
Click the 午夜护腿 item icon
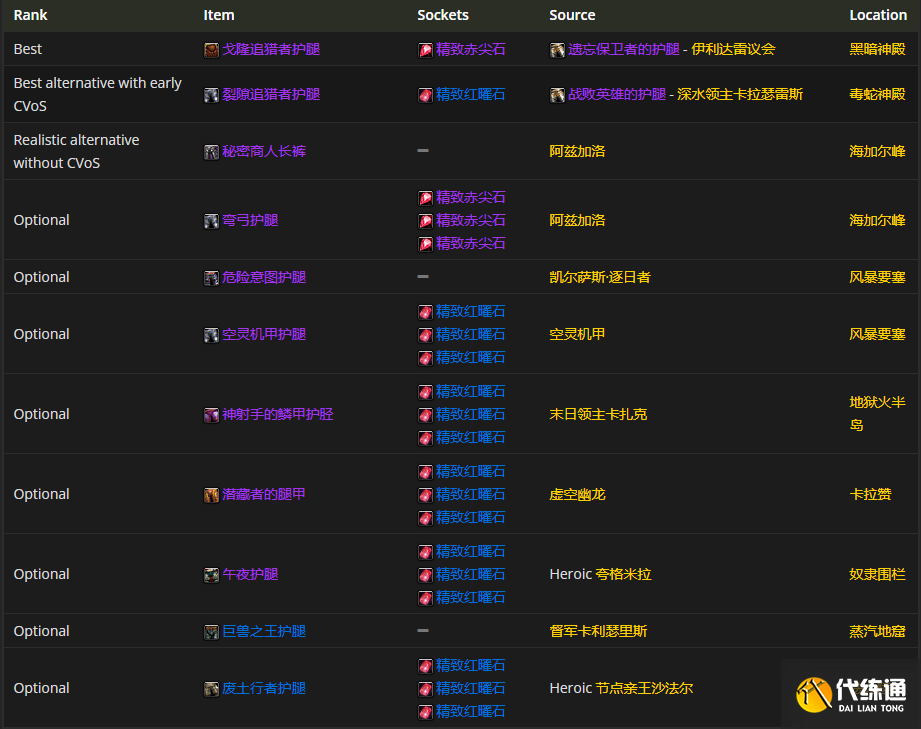pyautogui.click(x=211, y=574)
